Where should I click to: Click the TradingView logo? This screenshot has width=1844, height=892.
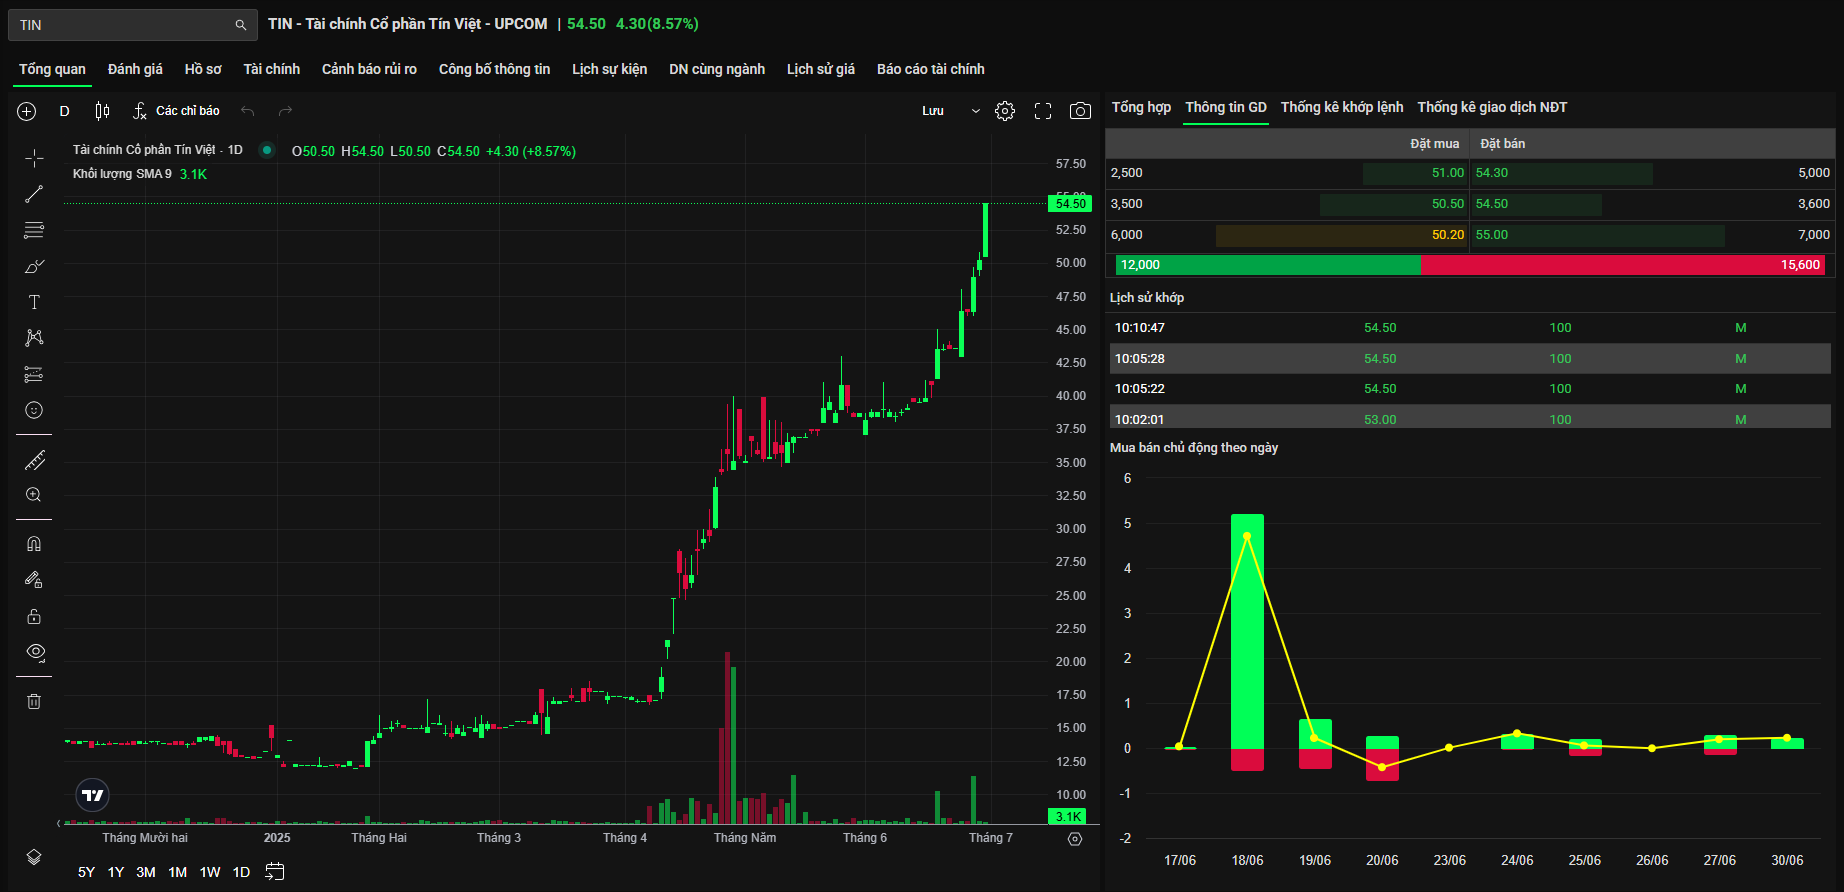[x=92, y=795]
